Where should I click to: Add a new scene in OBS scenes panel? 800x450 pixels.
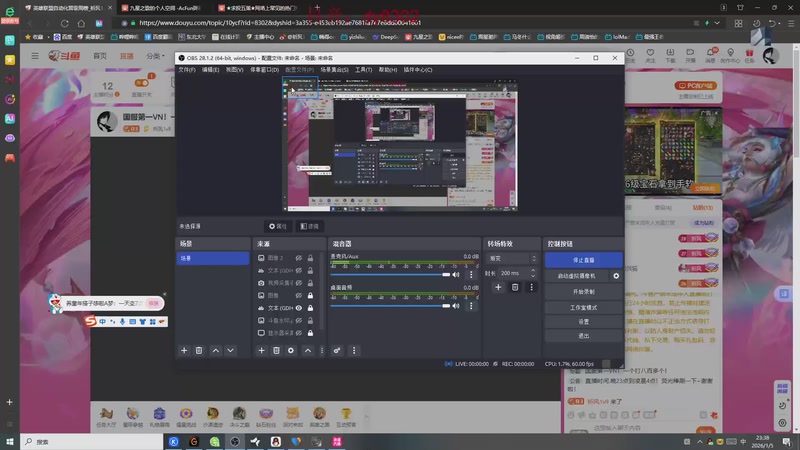point(184,351)
